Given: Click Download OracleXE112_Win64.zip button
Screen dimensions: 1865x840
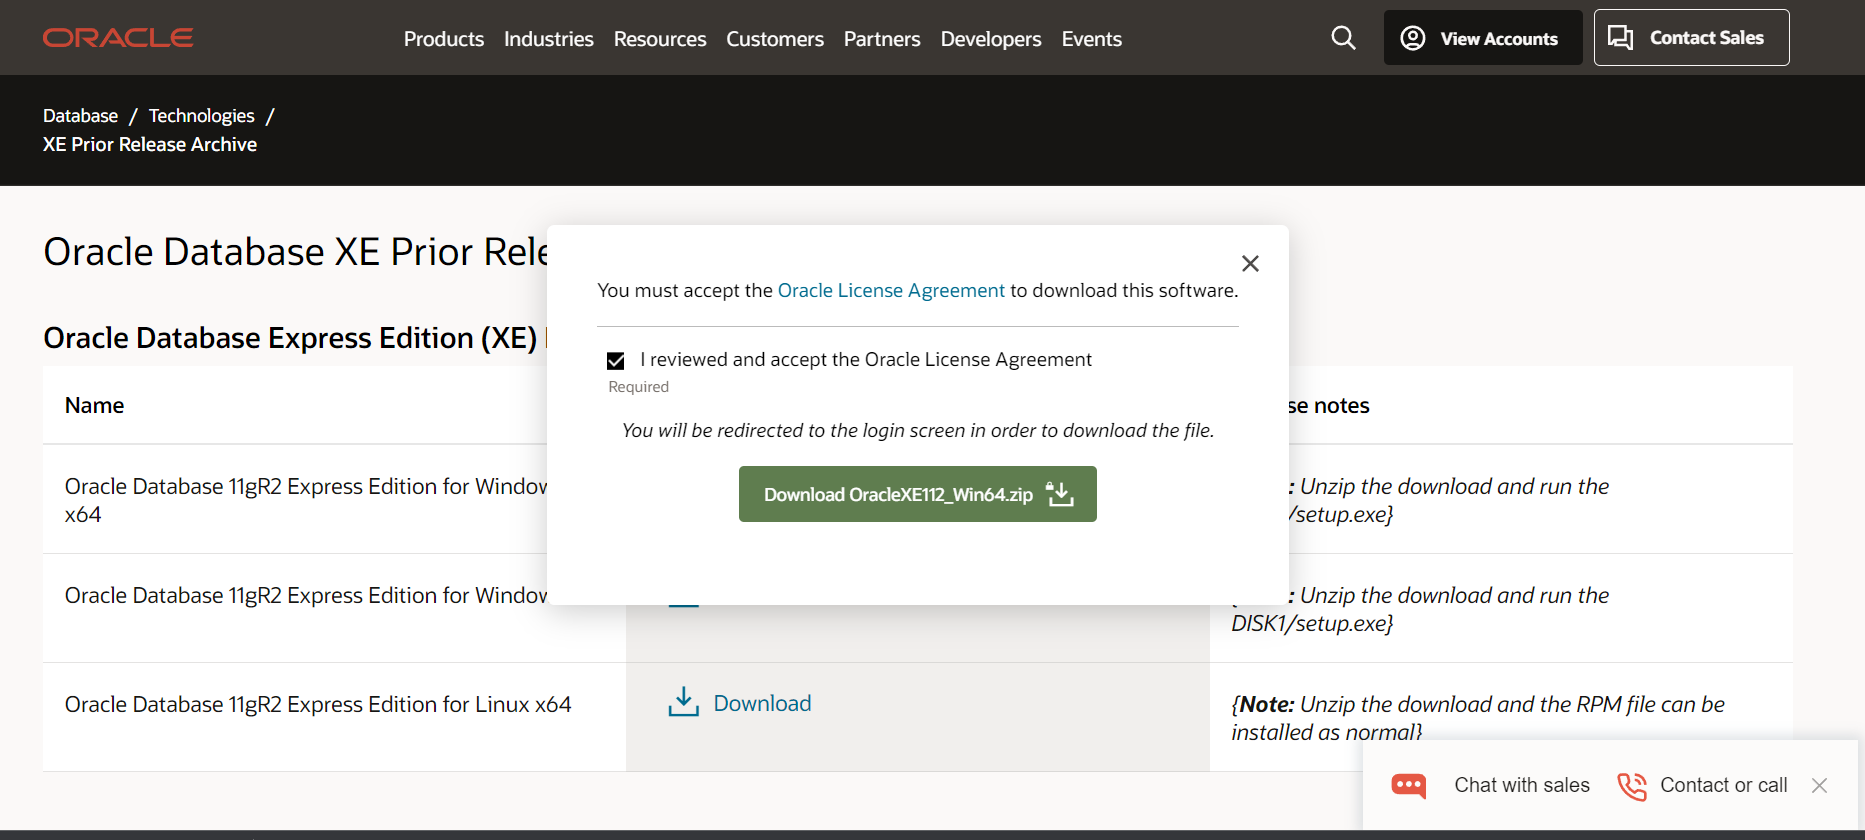Looking at the screenshot, I should click(918, 494).
